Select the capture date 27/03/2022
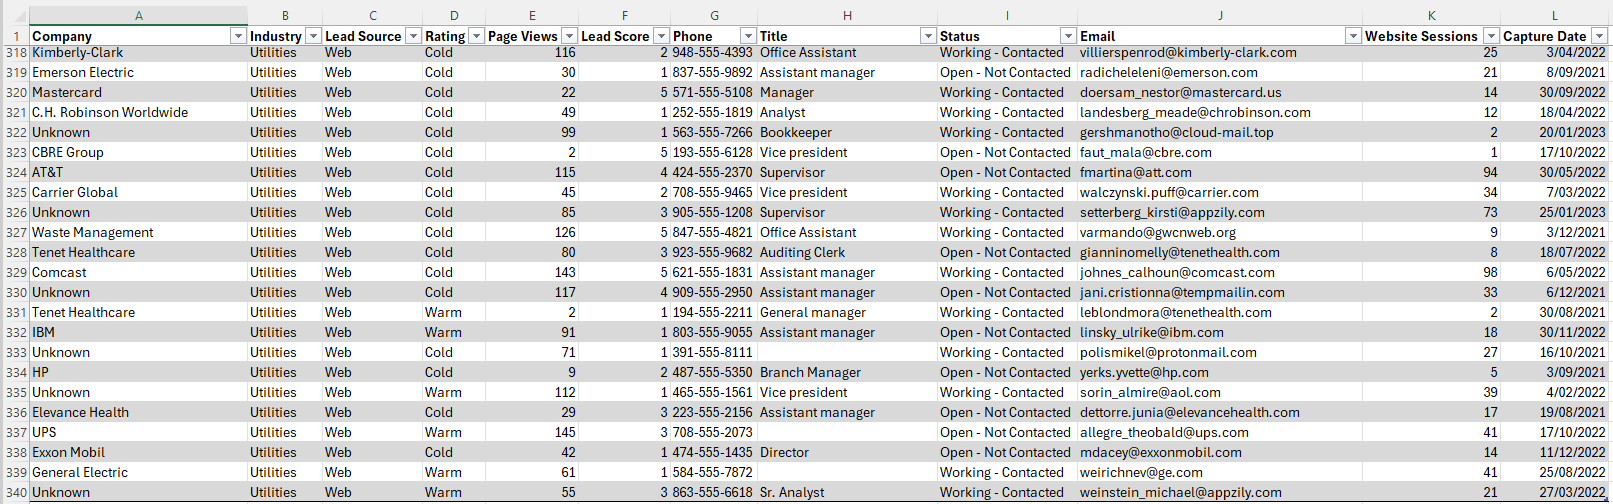The image size is (1613, 504). 1554,492
